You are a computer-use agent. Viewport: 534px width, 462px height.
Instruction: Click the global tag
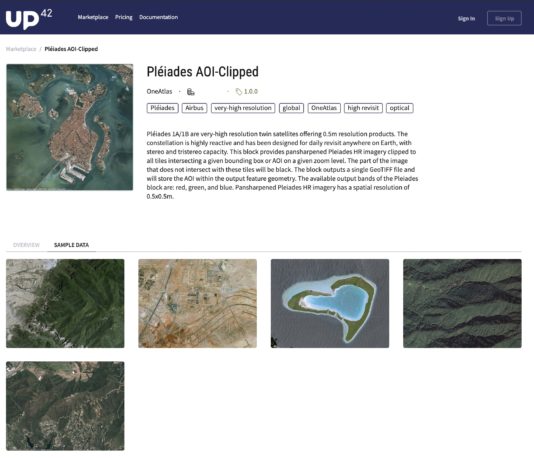tap(291, 108)
